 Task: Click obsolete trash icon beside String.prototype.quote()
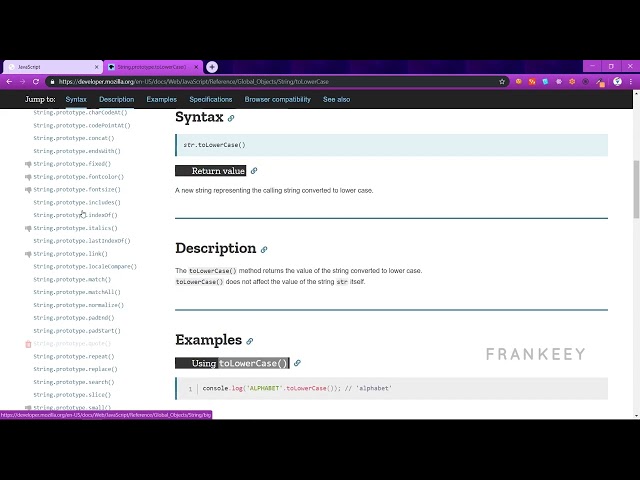click(28, 344)
